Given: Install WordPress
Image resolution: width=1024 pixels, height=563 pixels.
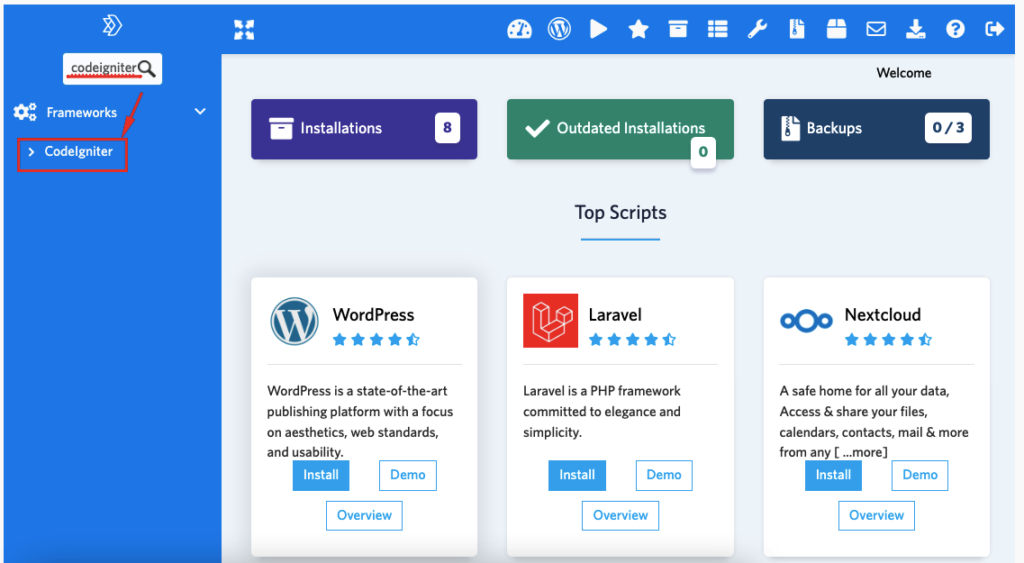Looking at the screenshot, I should [x=321, y=475].
